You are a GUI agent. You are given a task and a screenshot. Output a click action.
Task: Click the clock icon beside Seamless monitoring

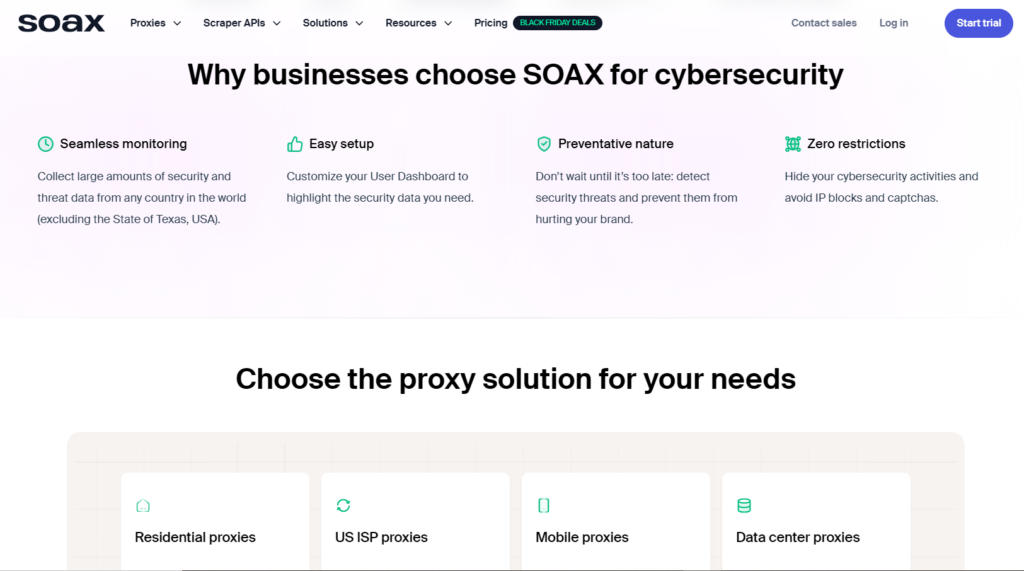pyautogui.click(x=46, y=144)
